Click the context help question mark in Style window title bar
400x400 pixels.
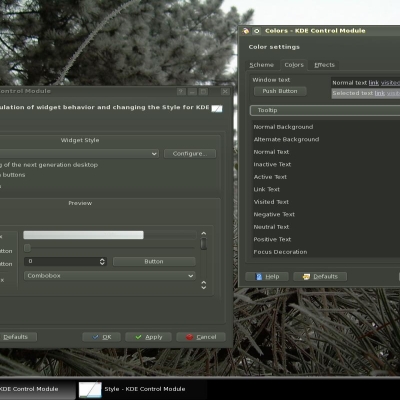click(181, 92)
